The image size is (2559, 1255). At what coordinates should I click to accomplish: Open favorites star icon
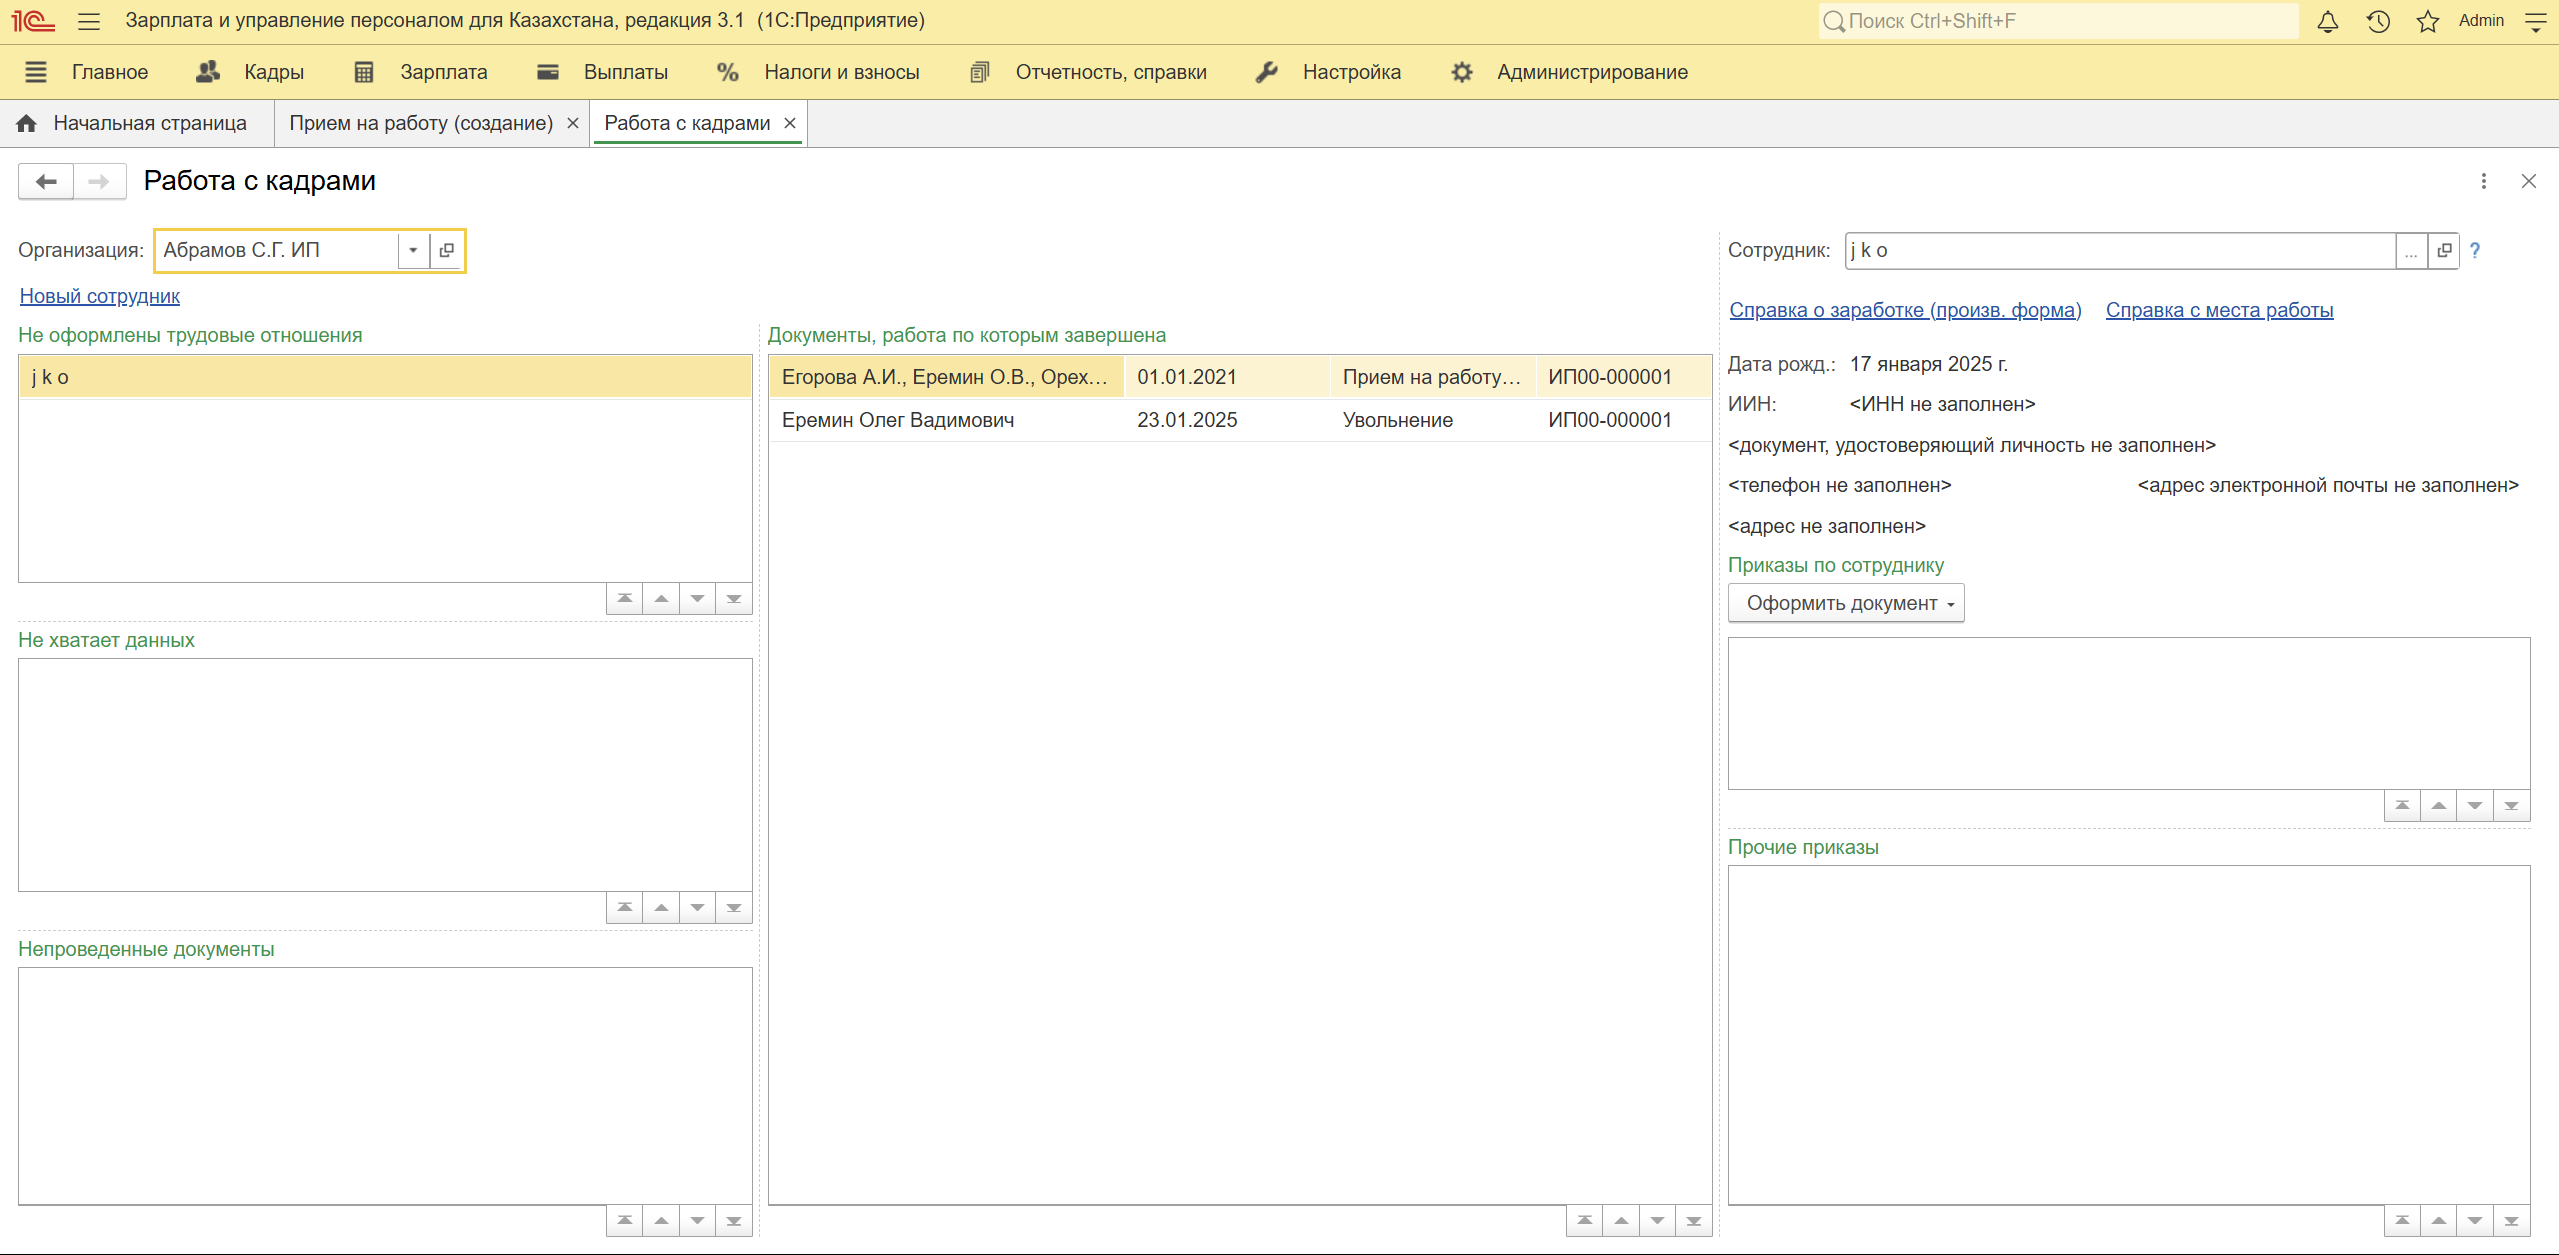pos(2428,21)
